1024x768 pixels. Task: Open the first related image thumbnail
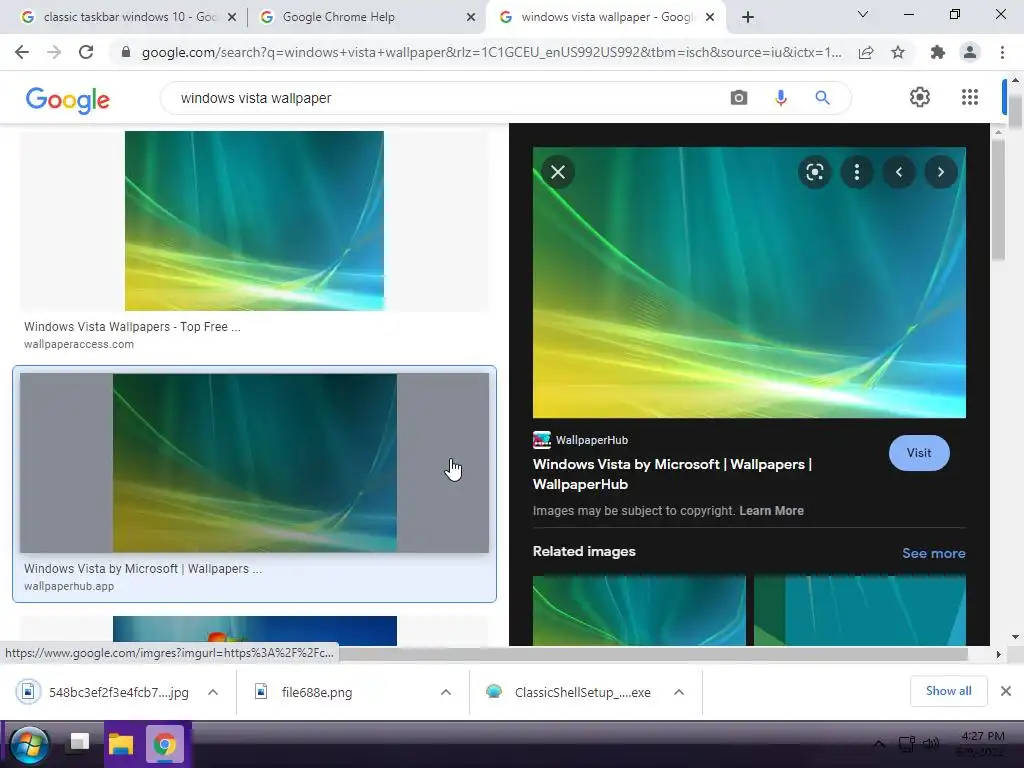coord(639,610)
